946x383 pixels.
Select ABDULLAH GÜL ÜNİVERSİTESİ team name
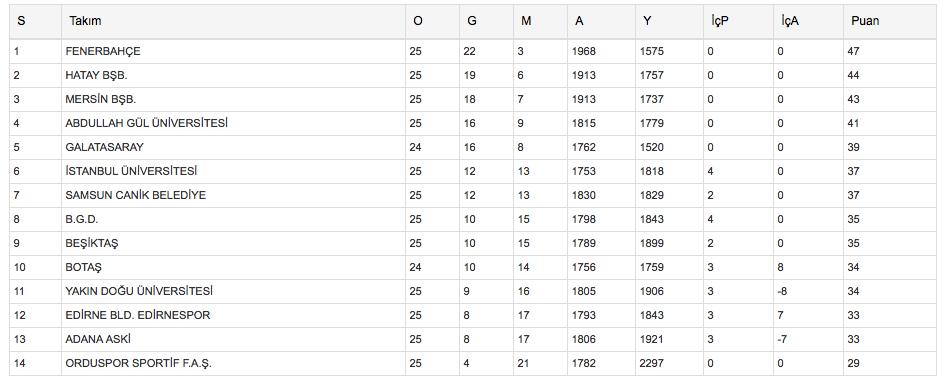click(147, 123)
